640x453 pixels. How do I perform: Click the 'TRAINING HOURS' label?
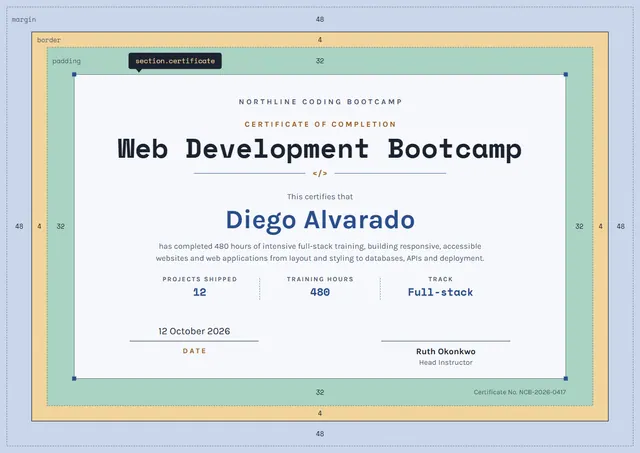(320, 279)
